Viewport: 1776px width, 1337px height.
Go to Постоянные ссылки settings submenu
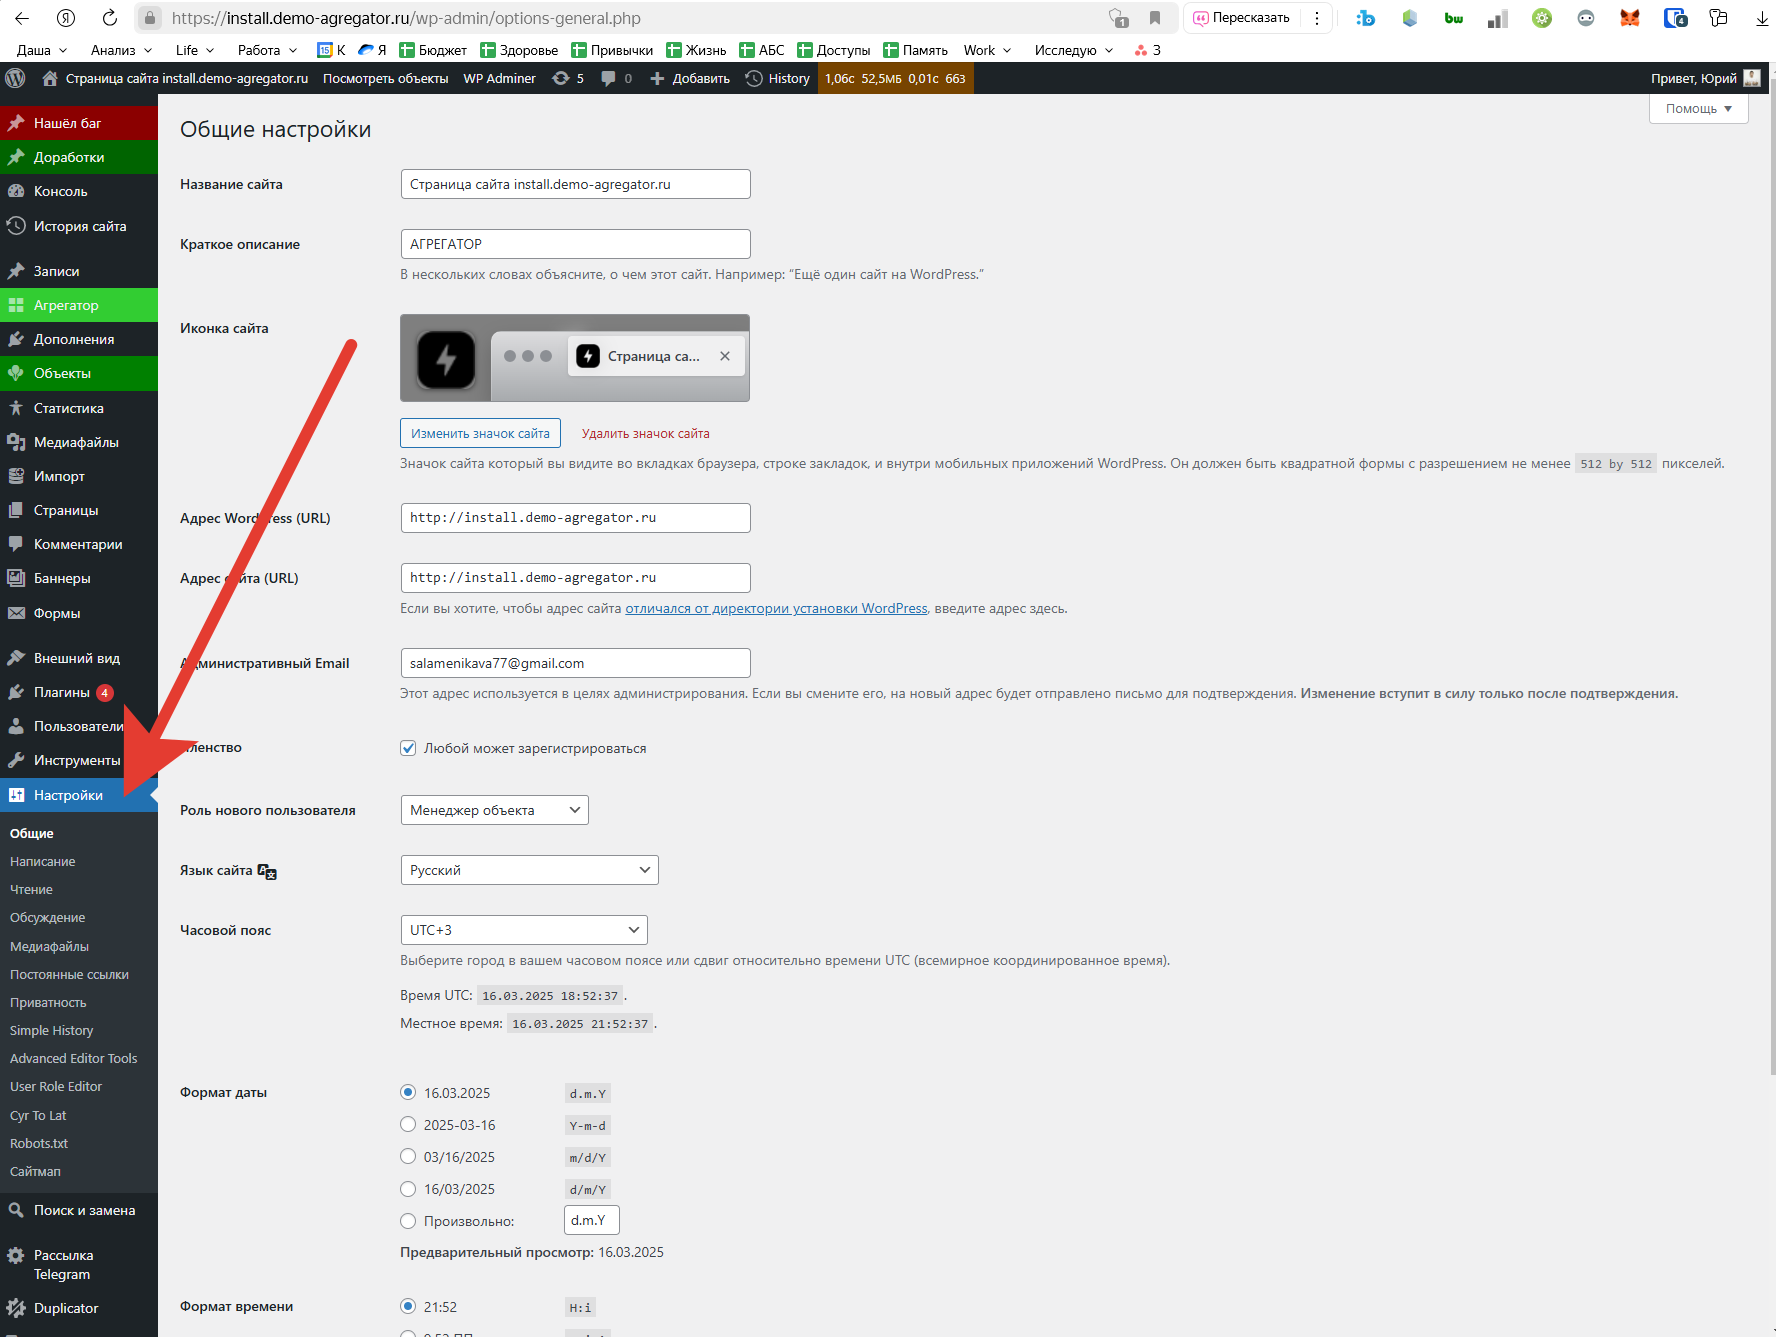click(x=69, y=974)
